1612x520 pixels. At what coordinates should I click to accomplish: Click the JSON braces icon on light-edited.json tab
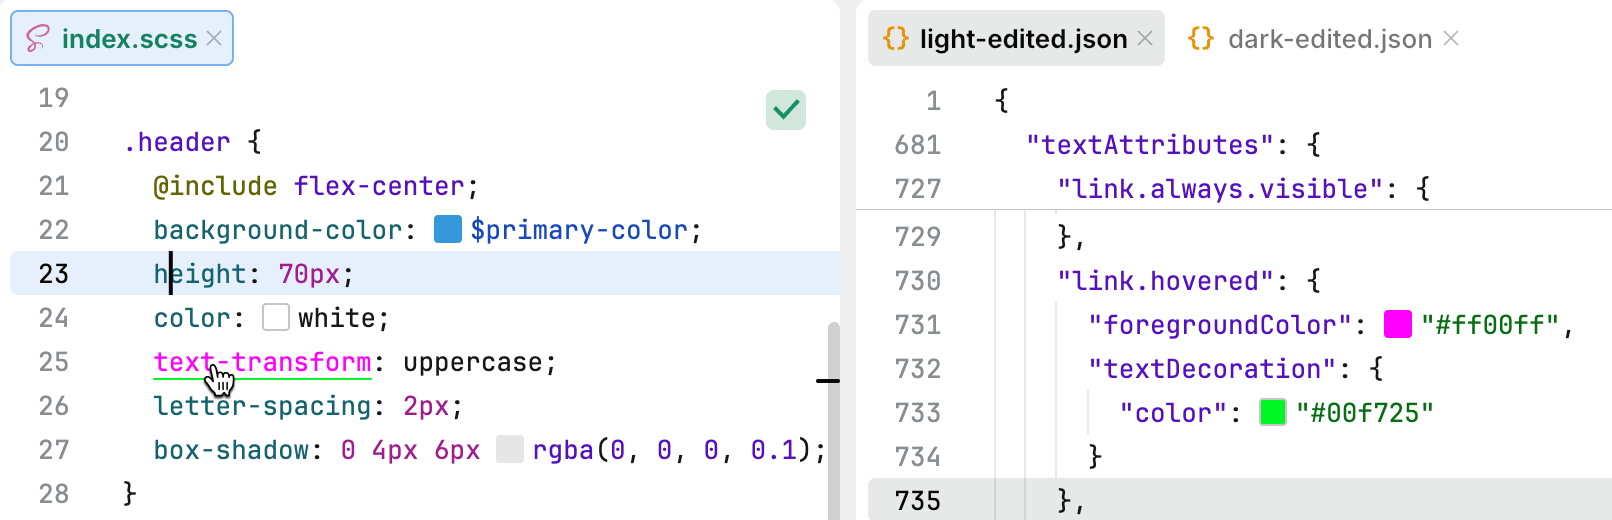pos(896,39)
